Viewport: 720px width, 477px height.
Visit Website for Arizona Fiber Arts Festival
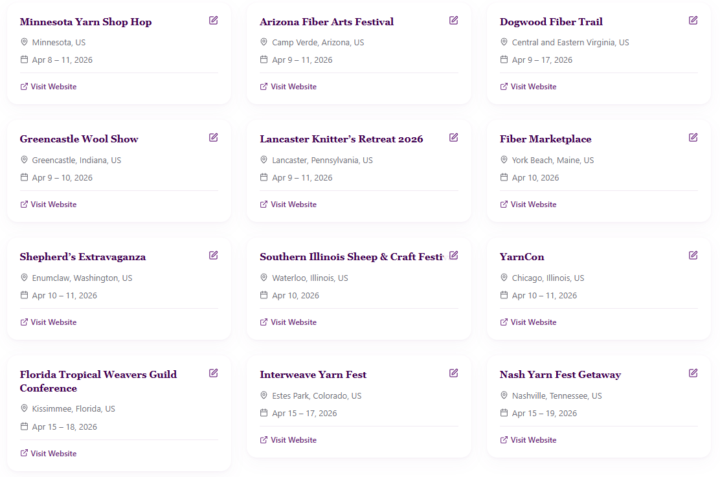pos(288,86)
